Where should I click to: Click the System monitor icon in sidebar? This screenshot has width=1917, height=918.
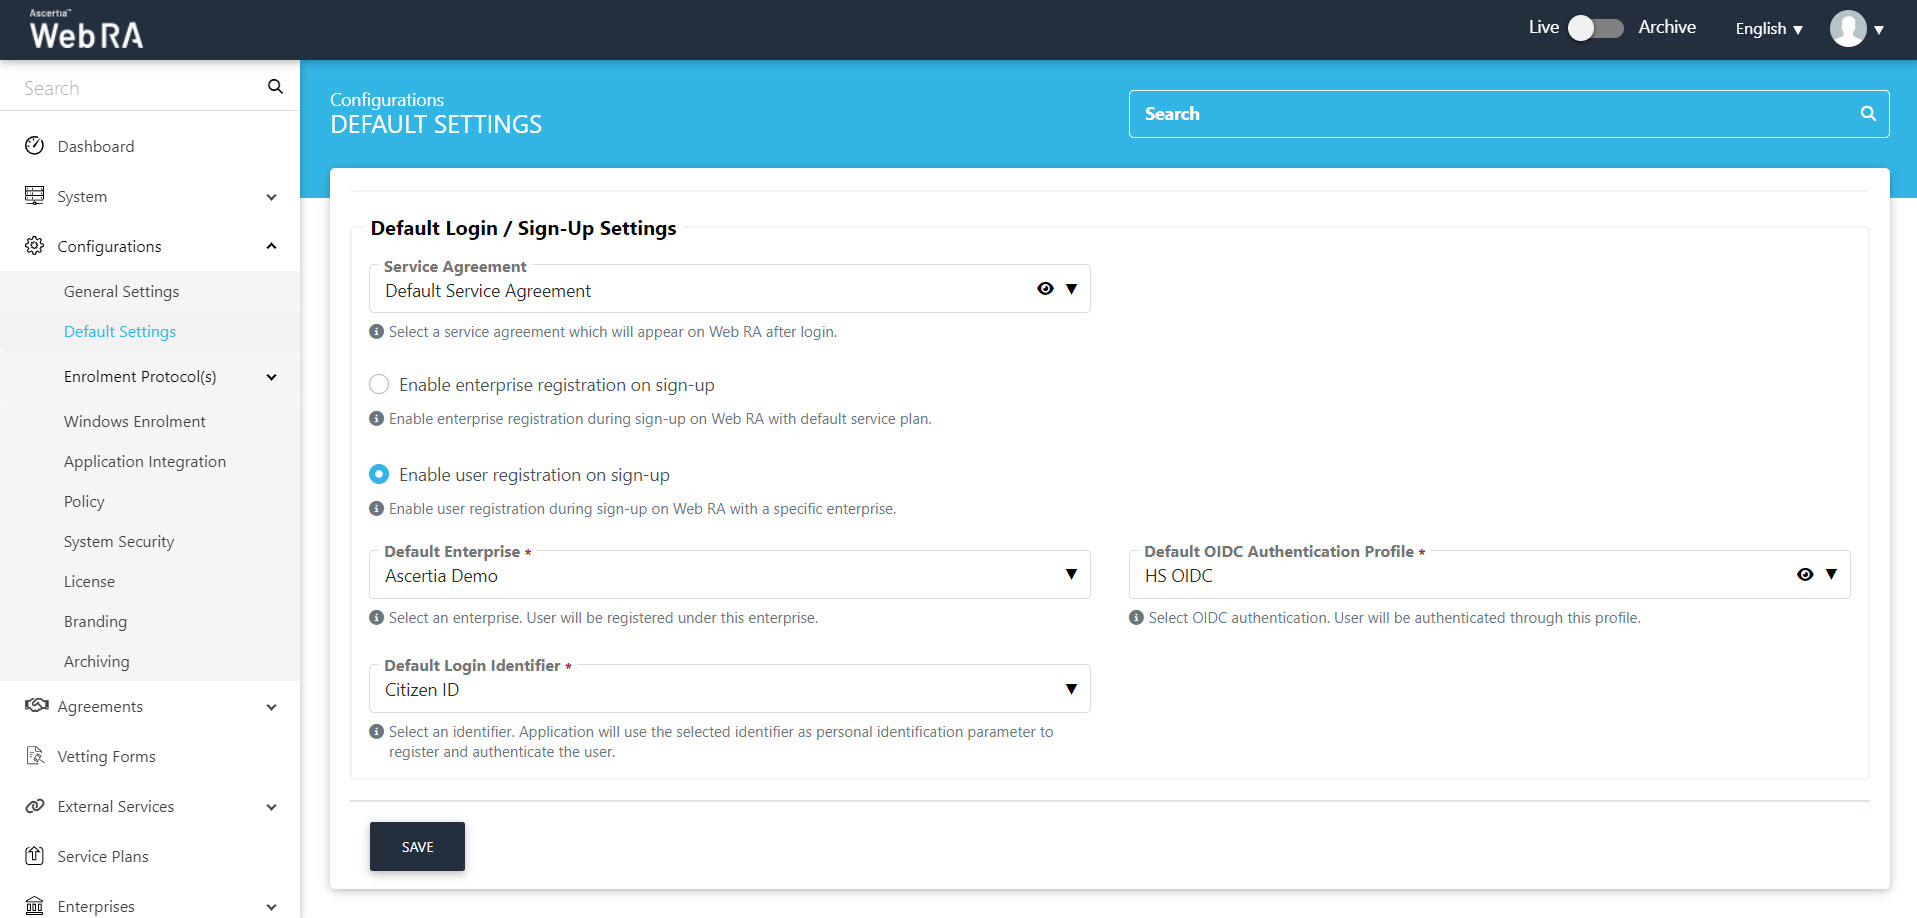pyautogui.click(x=35, y=196)
